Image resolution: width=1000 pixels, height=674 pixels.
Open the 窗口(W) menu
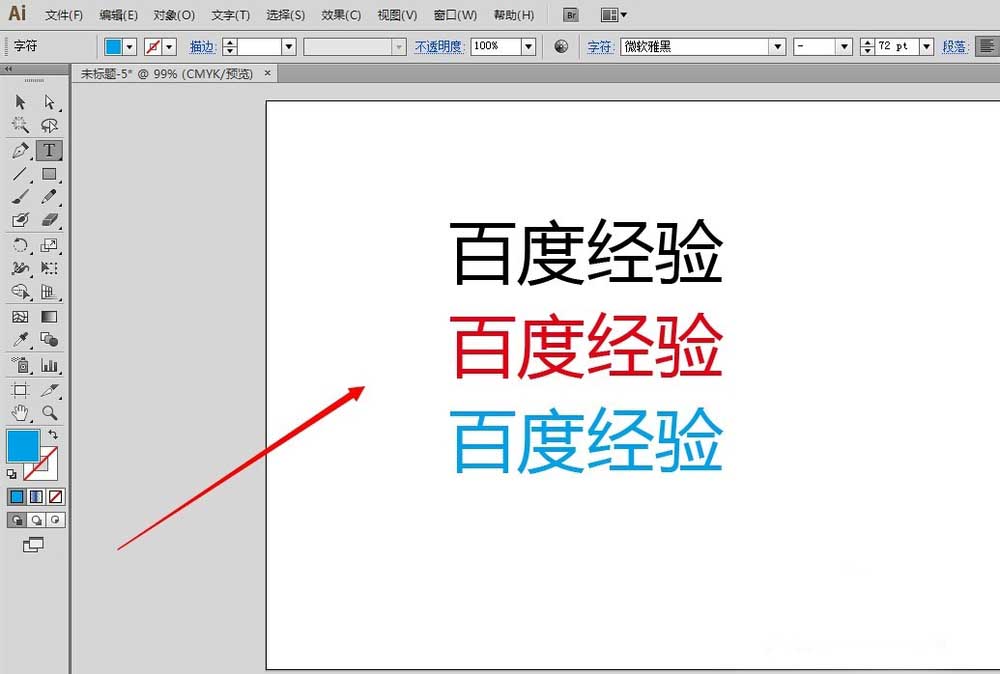pos(455,15)
